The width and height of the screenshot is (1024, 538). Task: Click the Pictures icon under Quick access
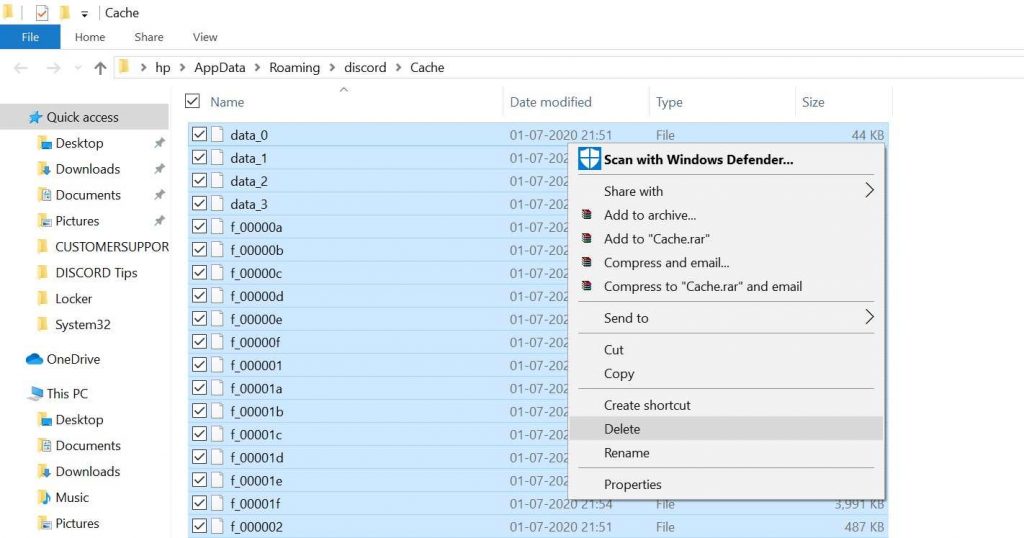point(44,221)
